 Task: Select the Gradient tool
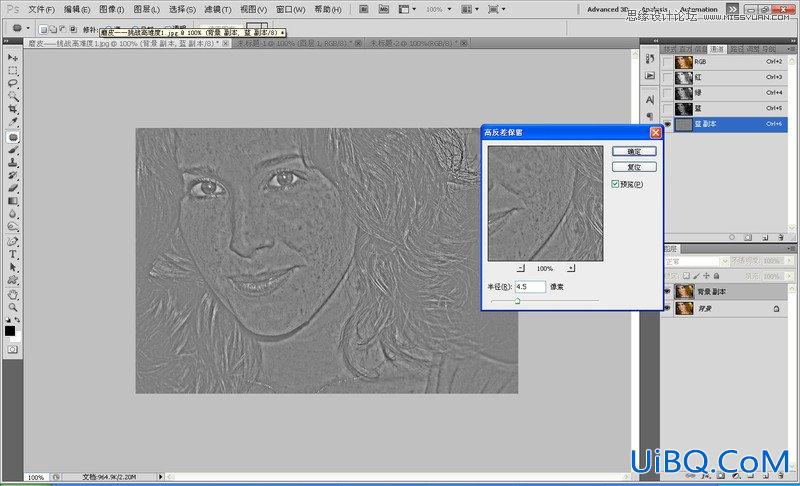13,201
